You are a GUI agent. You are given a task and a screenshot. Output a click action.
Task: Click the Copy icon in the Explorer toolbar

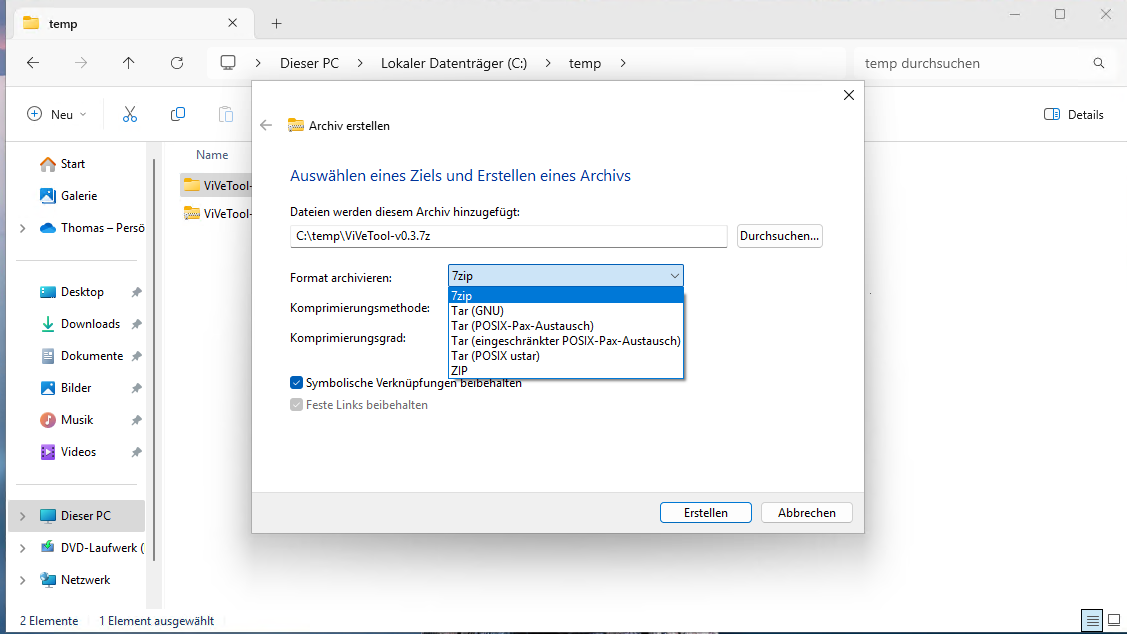tap(178, 114)
